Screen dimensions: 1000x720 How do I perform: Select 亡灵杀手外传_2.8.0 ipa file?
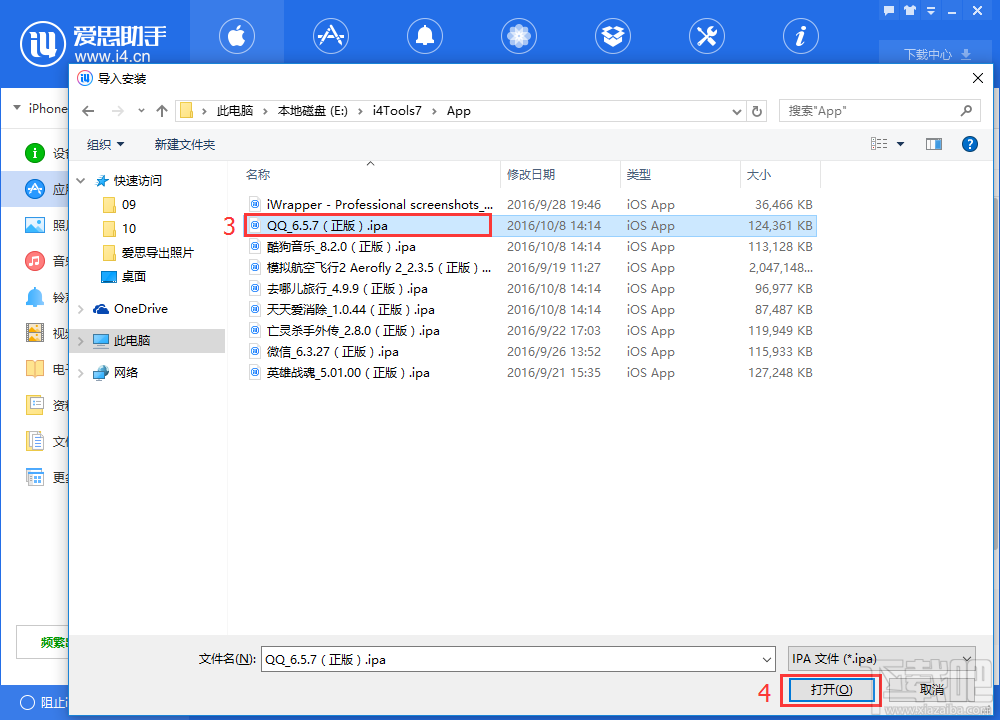[530, 331]
